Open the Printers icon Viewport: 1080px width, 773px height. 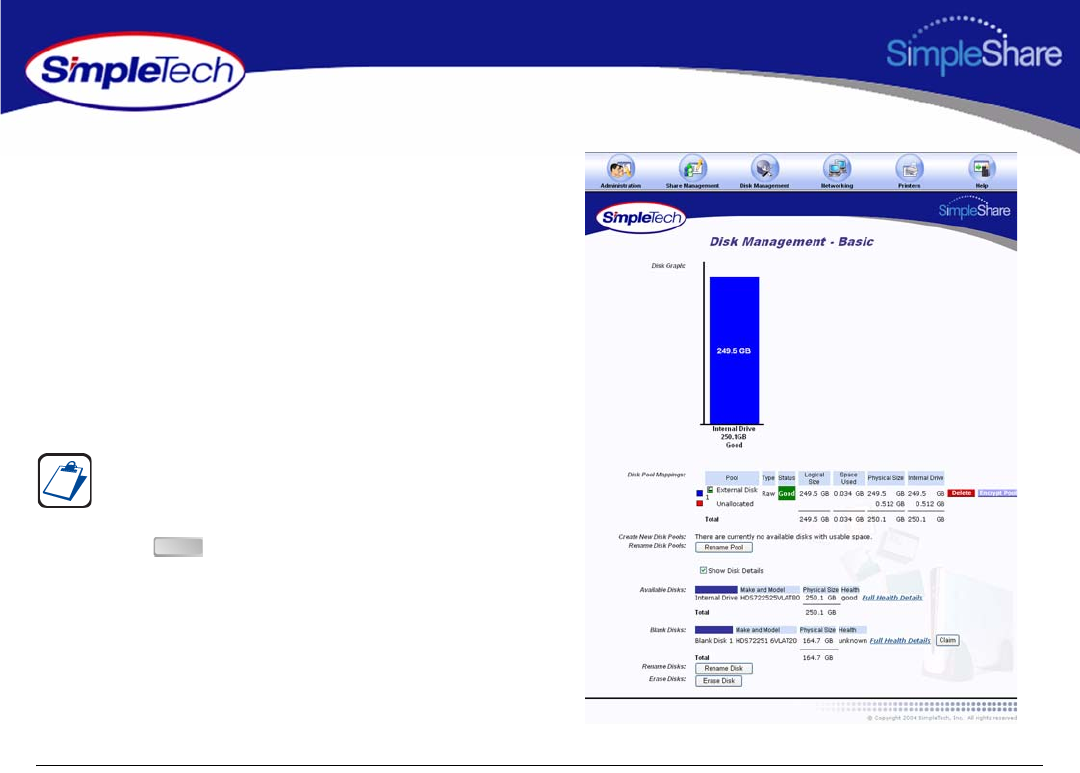909,169
